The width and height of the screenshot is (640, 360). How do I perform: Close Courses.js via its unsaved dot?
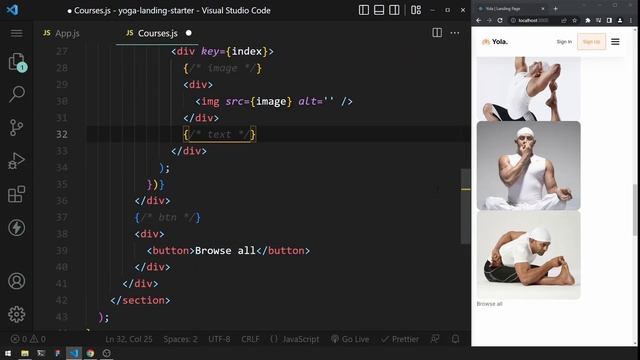(x=189, y=33)
